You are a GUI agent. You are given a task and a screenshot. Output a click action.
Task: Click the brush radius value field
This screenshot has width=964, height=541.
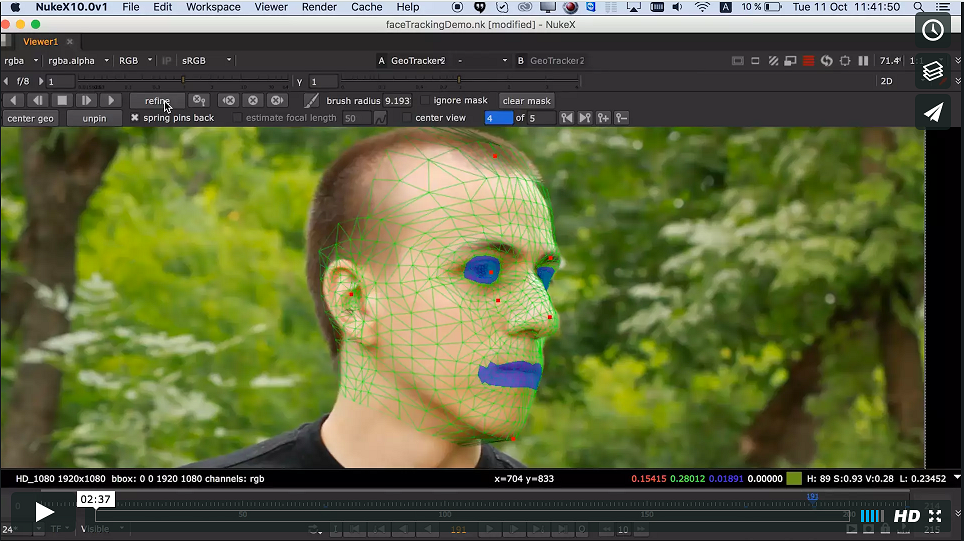pyautogui.click(x=397, y=101)
